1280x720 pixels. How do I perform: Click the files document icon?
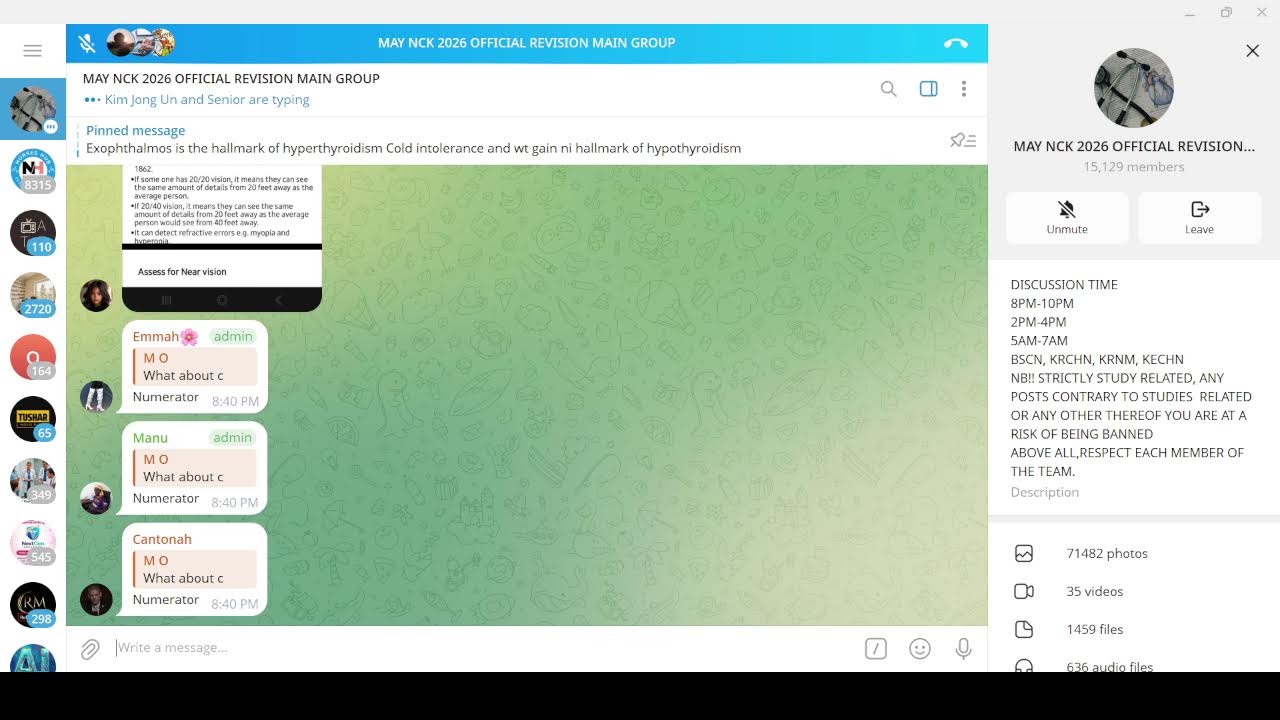(1024, 629)
